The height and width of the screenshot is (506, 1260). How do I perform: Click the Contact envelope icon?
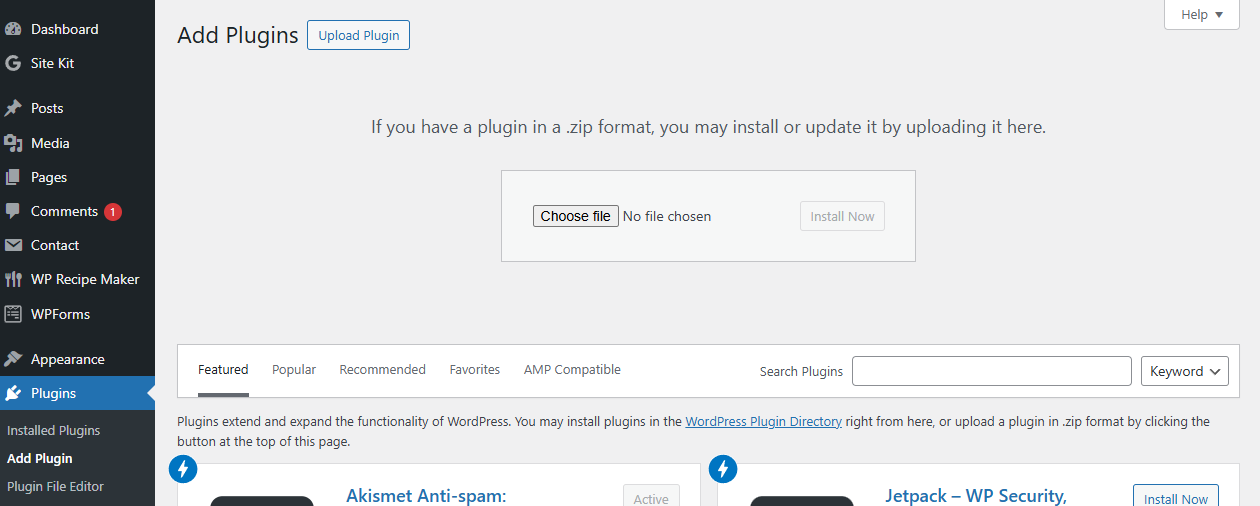click(x=13, y=245)
